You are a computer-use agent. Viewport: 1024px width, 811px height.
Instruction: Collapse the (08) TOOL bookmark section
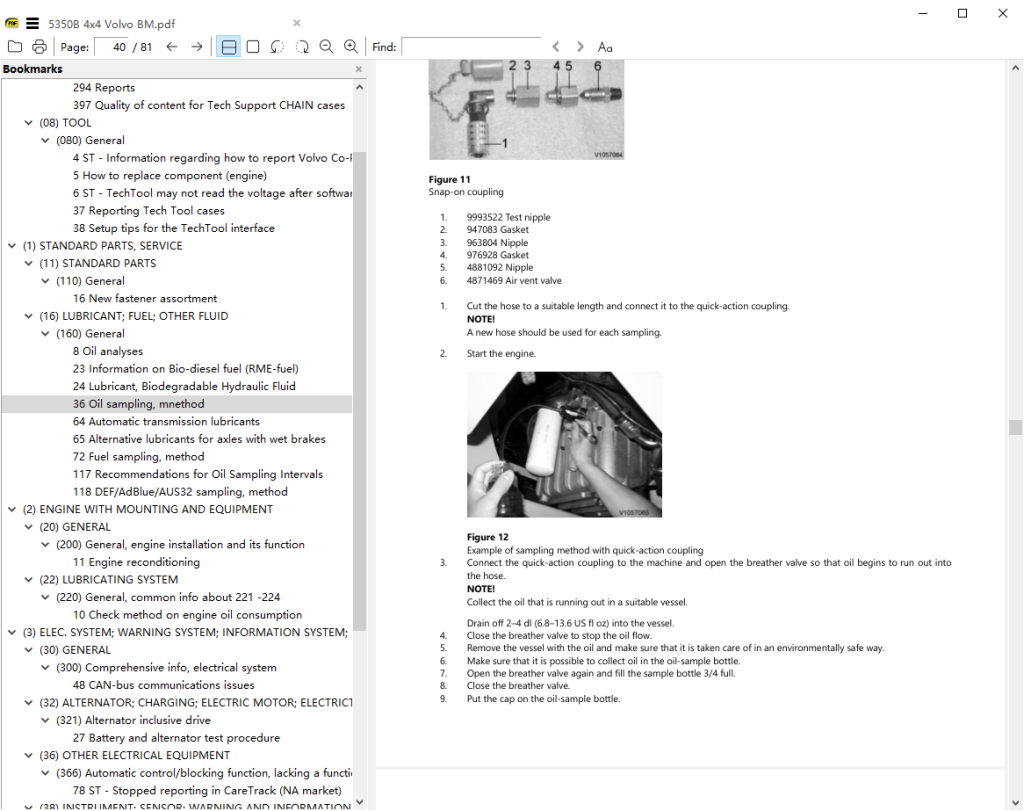[28, 123]
